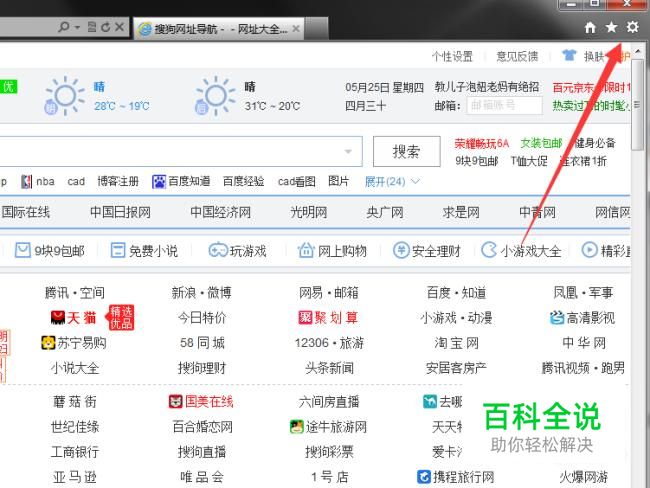Click the 苏宁易购 lion icon
The image size is (650, 488).
(x=48, y=343)
